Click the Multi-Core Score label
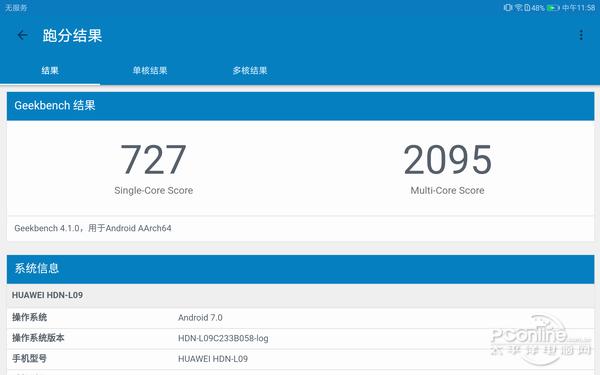The width and height of the screenshot is (600, 375). point(447,190)
